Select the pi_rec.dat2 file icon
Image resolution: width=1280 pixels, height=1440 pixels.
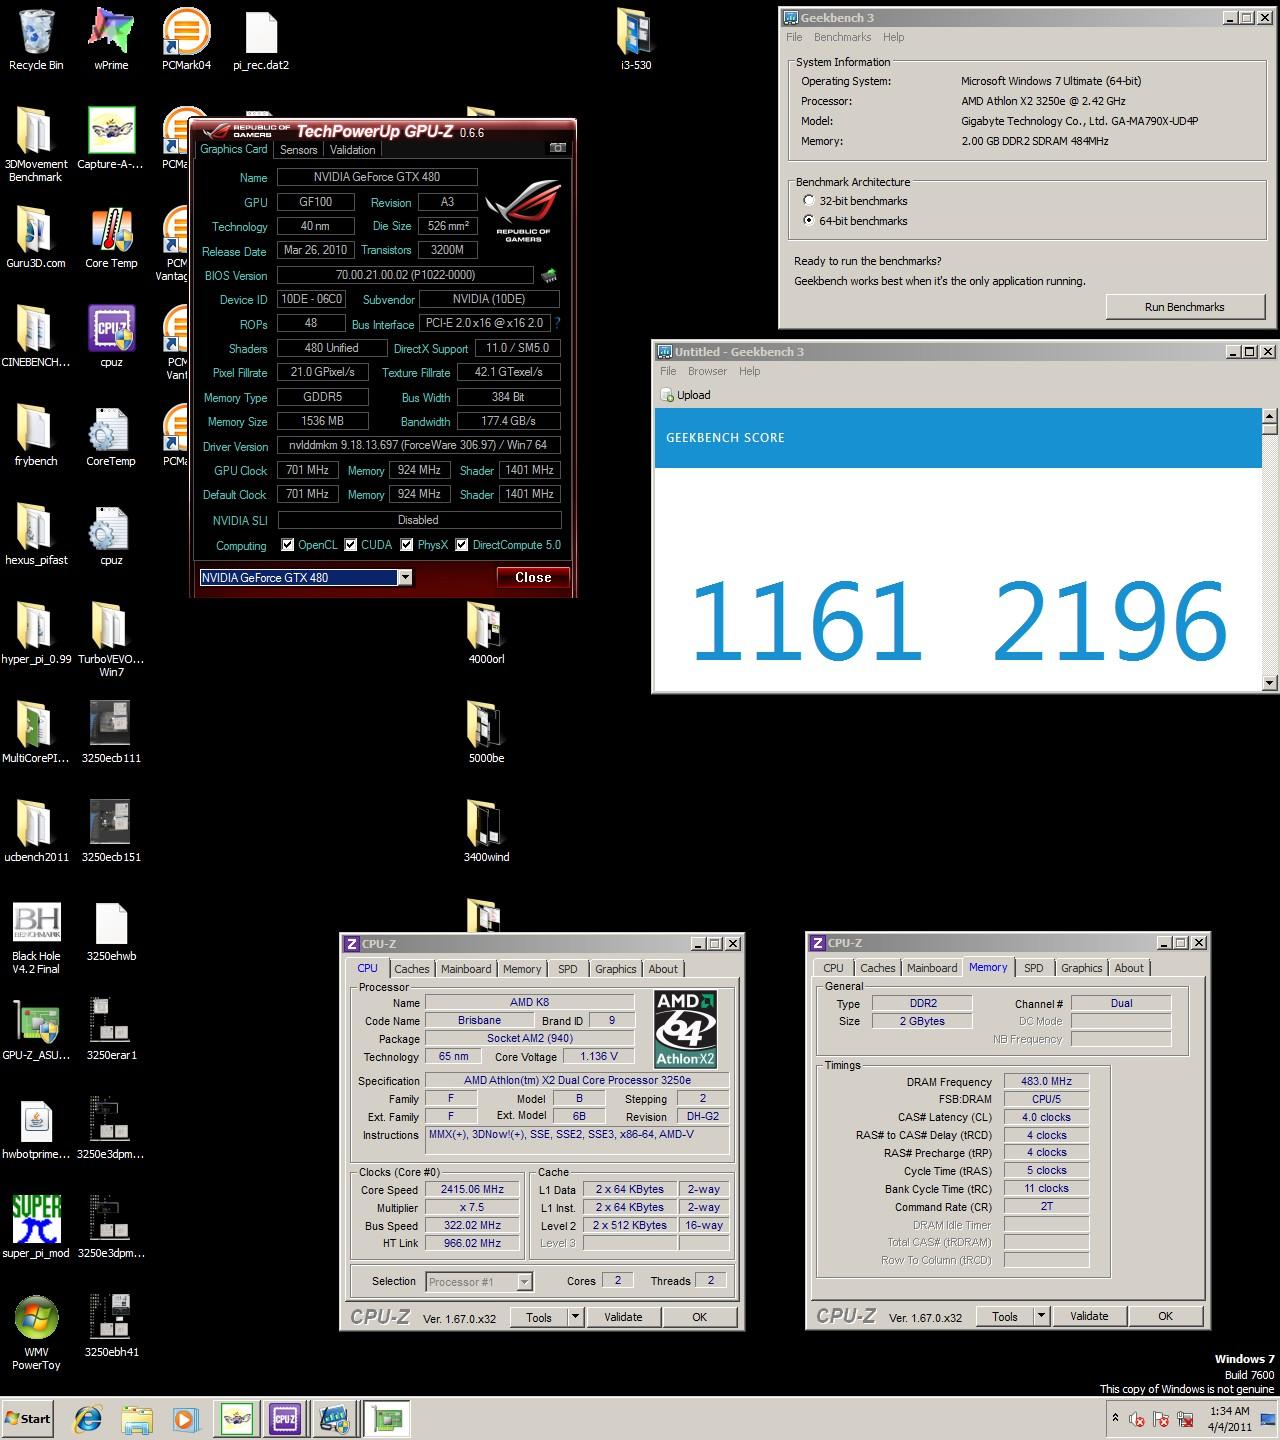click(x=261, y=38)
